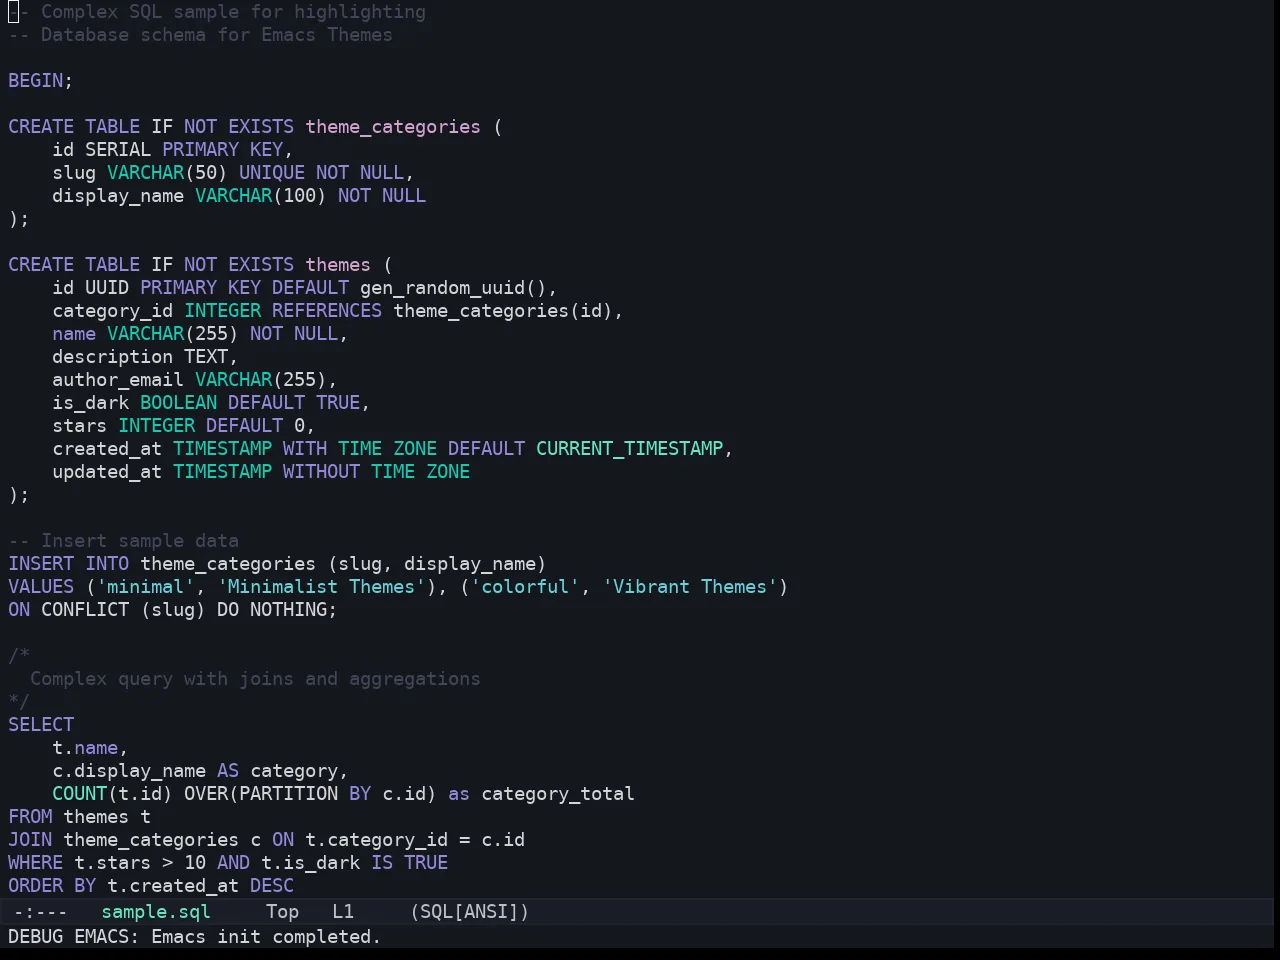Image resolution: width=1280 pixels, height=960 pixels.
Task: Click 'PARTITION BY' in the OVER clause
Action: pos(305,794)
